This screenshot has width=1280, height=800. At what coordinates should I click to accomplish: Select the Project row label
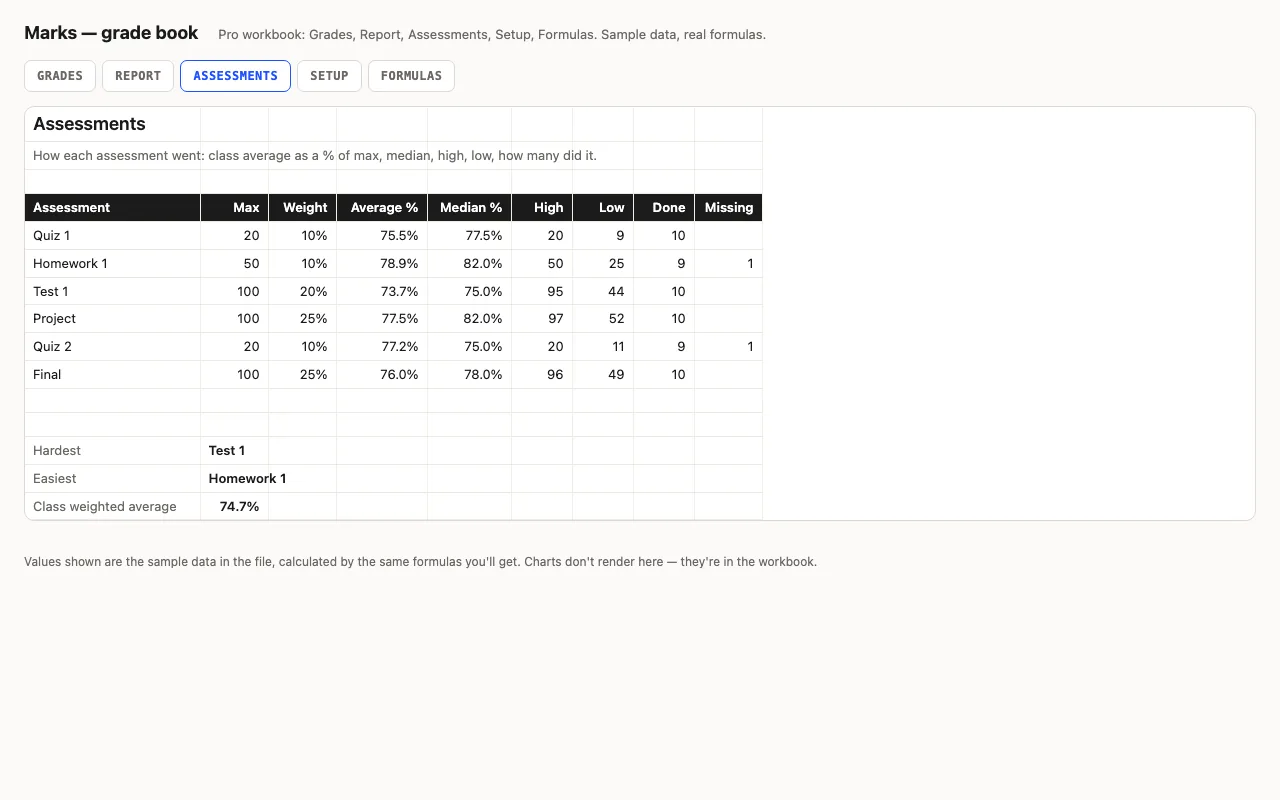pos(113,319)
